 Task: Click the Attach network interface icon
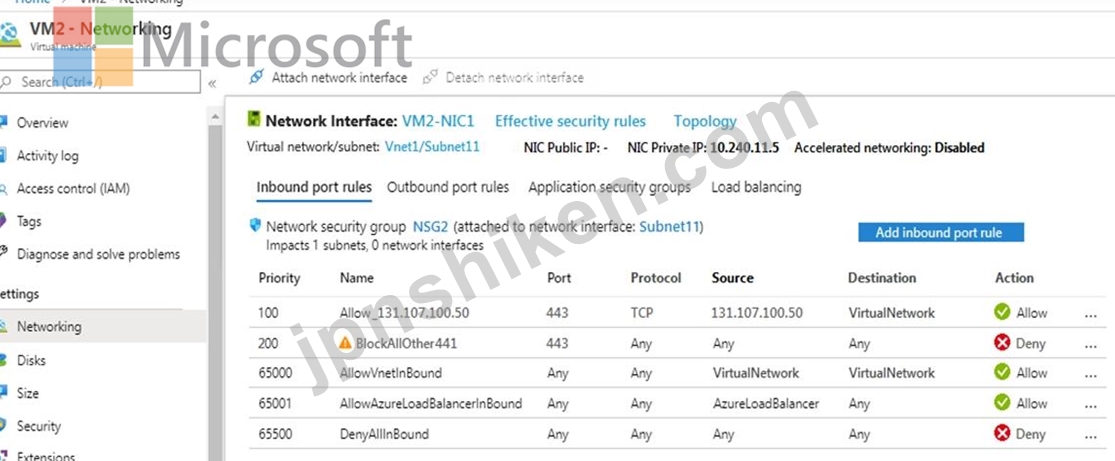256,77
